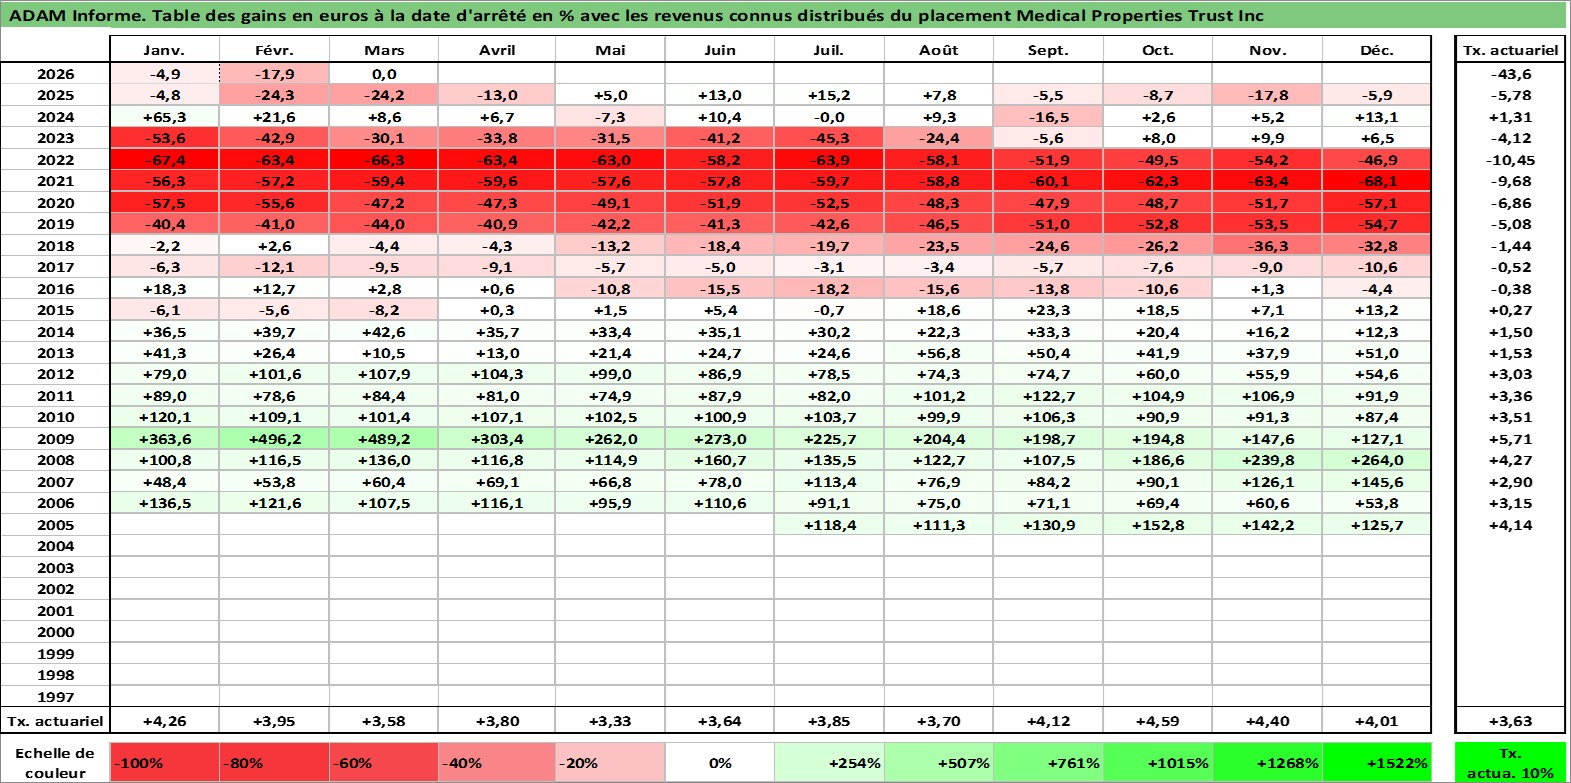This screenshot has width=1571, height=783.
Task: Click the Févr. column header
Action: (x=274, y=50)
